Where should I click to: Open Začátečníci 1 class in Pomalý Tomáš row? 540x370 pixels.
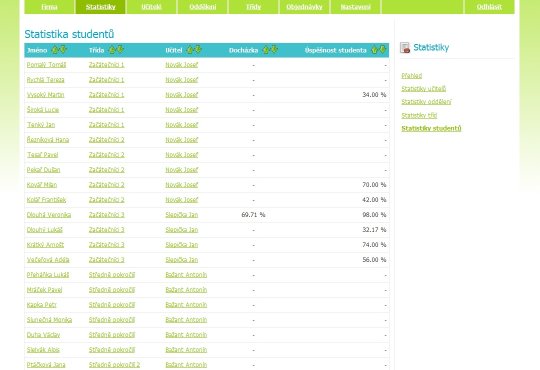(106, 65)
